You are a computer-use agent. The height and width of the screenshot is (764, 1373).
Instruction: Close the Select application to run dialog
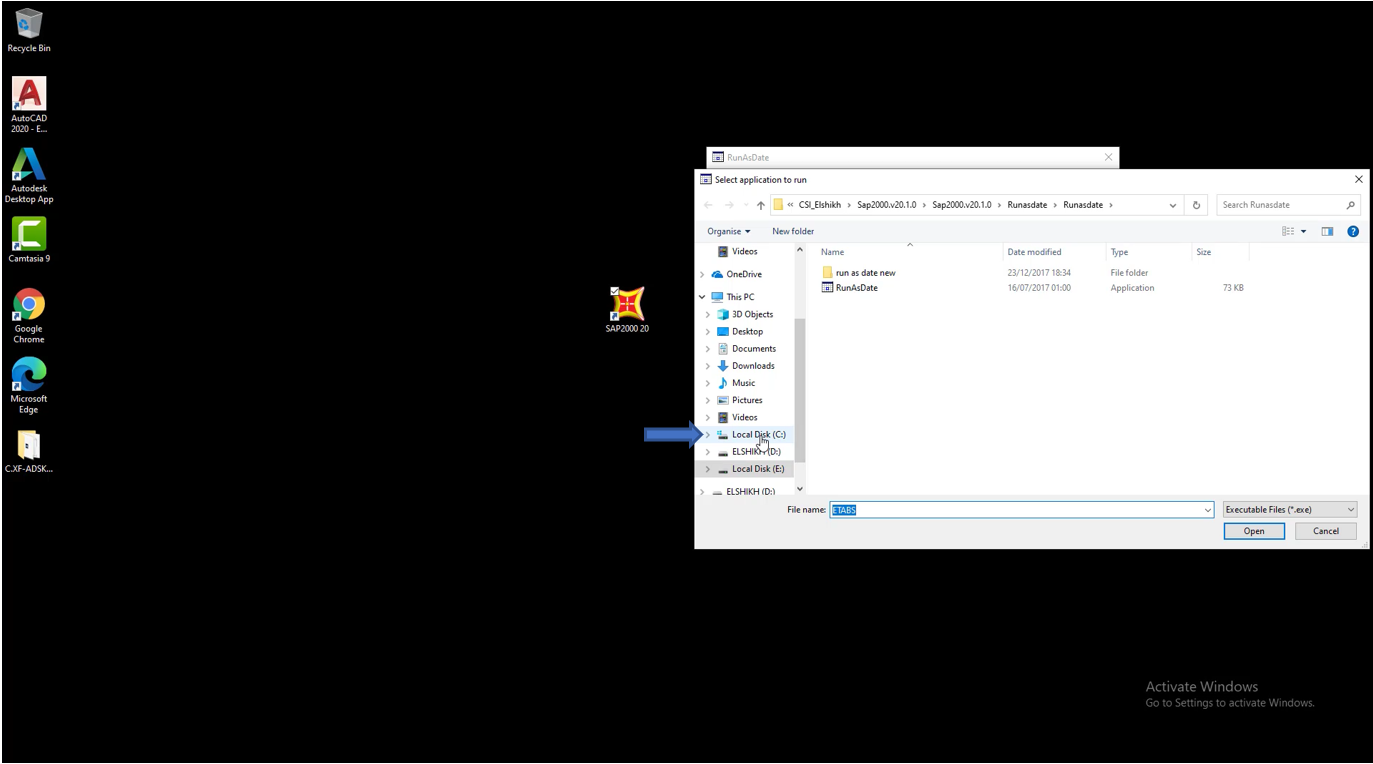pos(1358,180)
